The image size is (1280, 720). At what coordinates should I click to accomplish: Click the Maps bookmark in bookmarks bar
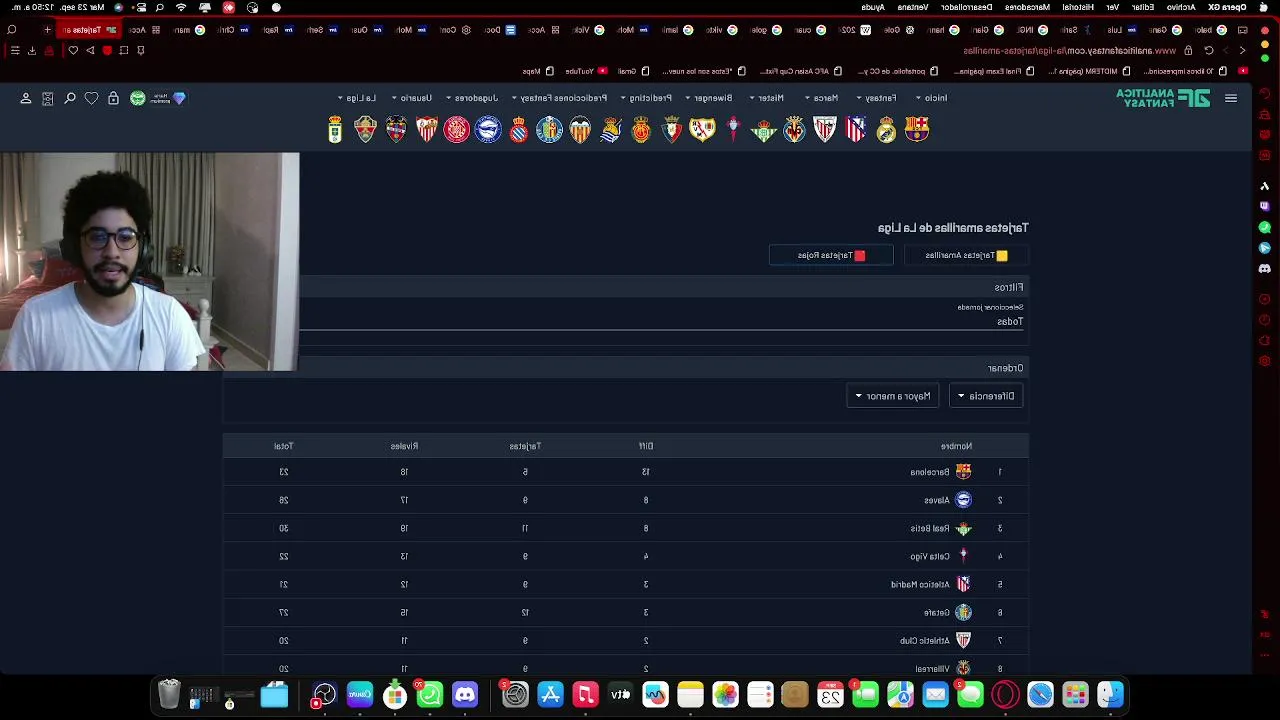tap(538, 71)
